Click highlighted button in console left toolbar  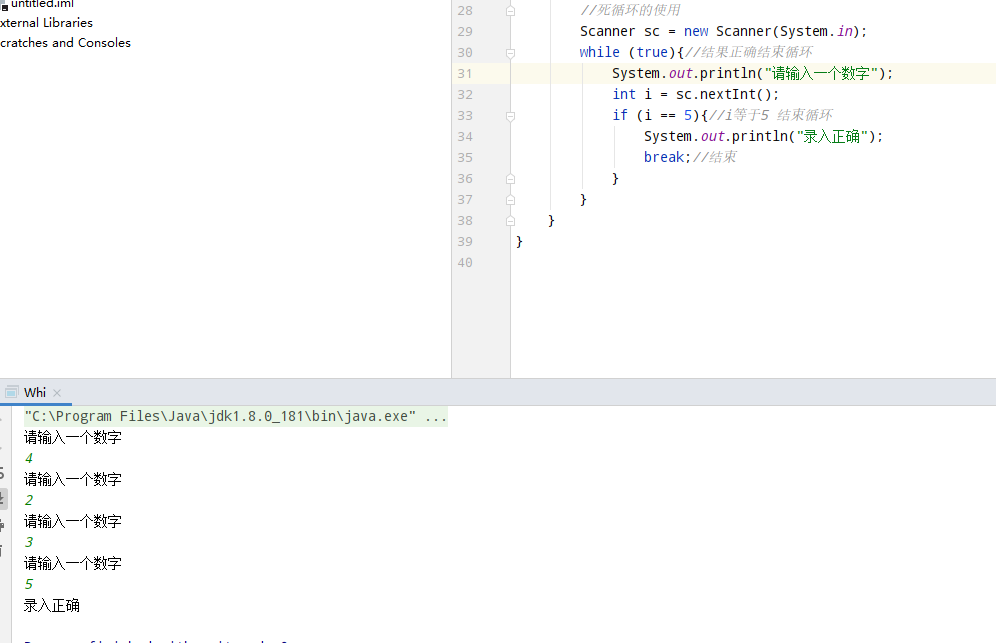click(4, 497)
